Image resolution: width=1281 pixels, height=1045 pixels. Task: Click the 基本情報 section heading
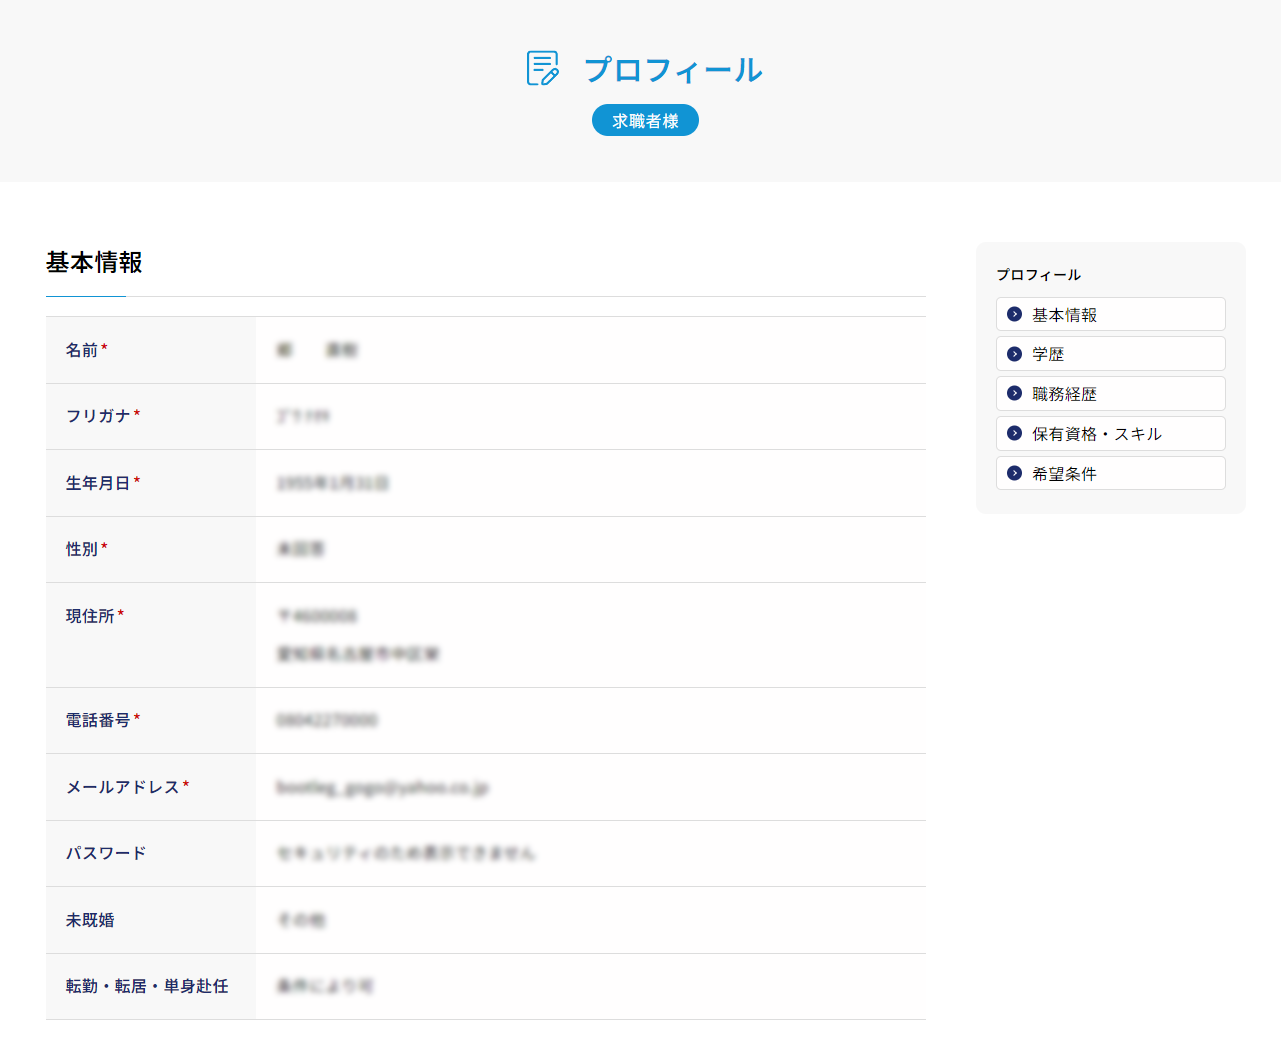(x=94, y=262)
